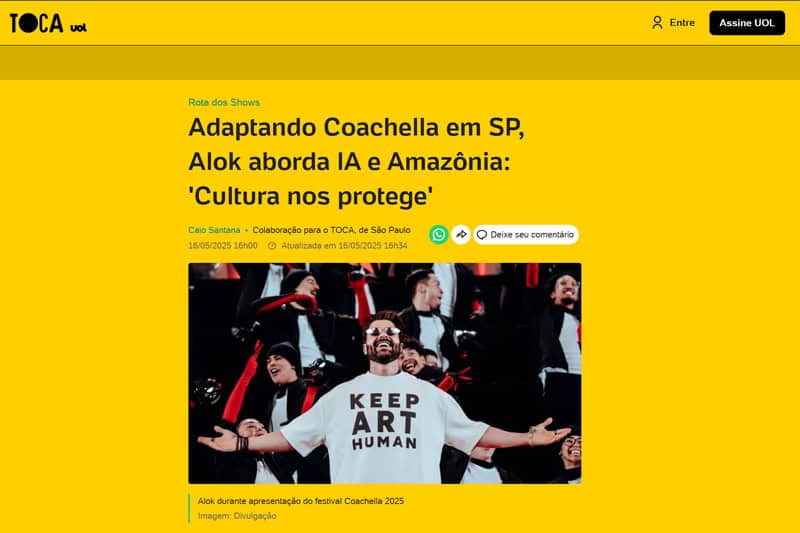This screenshot has height=533, width=800.
Task: Open the Rota dos Shows section
Action: [224, 103]
